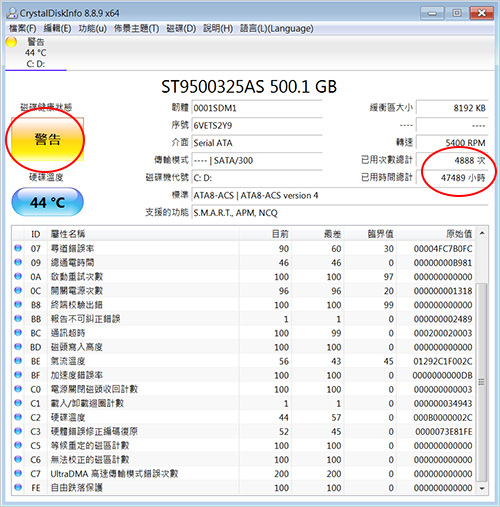Click the blue status dot for attribute BF
Screen dimensions: 500x507
tap(18, 375)
